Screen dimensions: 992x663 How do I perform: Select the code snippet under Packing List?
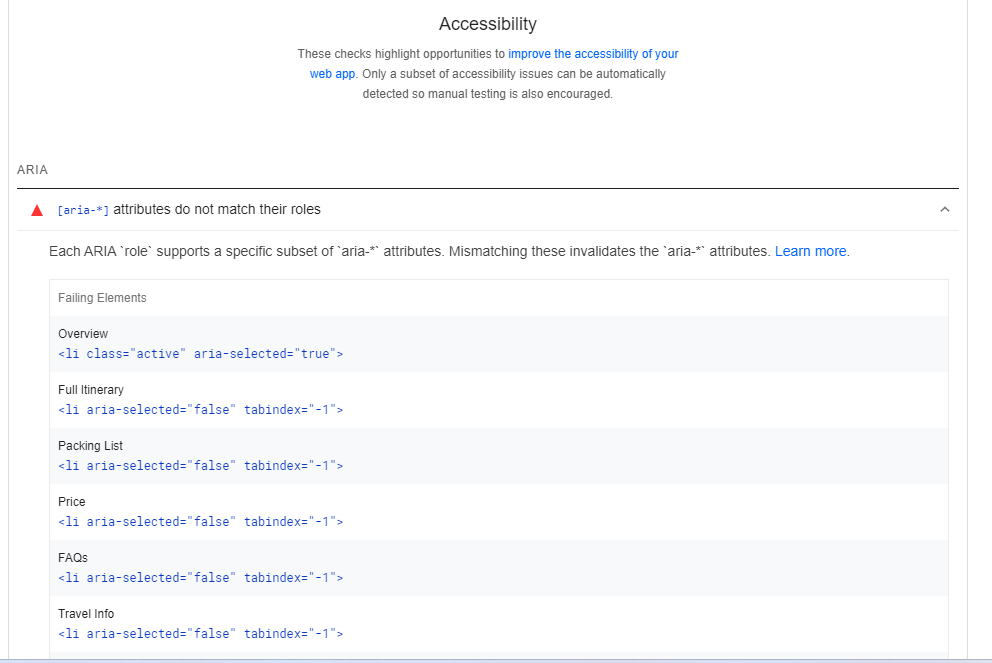point(201,466)
